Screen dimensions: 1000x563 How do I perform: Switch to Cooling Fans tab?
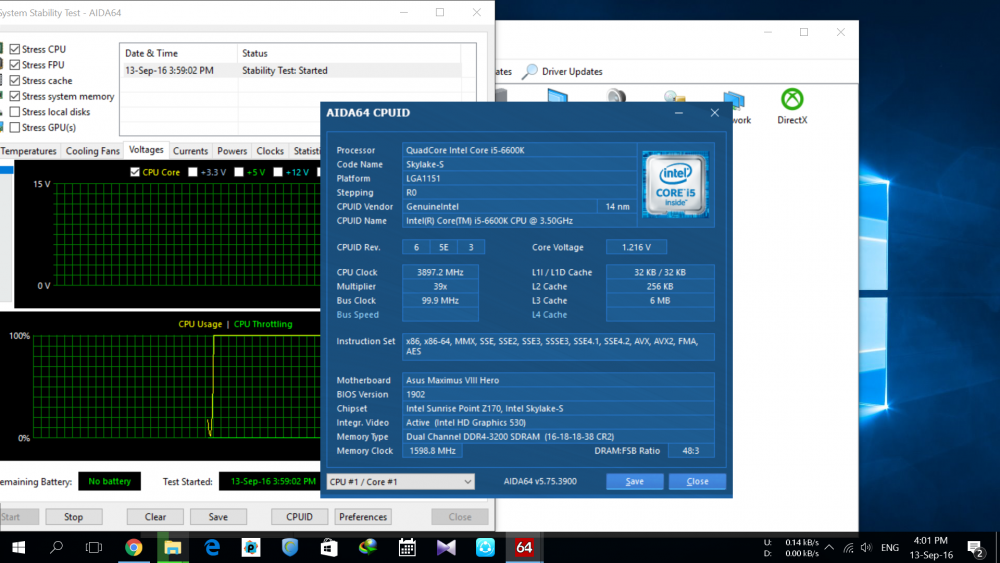(x=92, y=151)
